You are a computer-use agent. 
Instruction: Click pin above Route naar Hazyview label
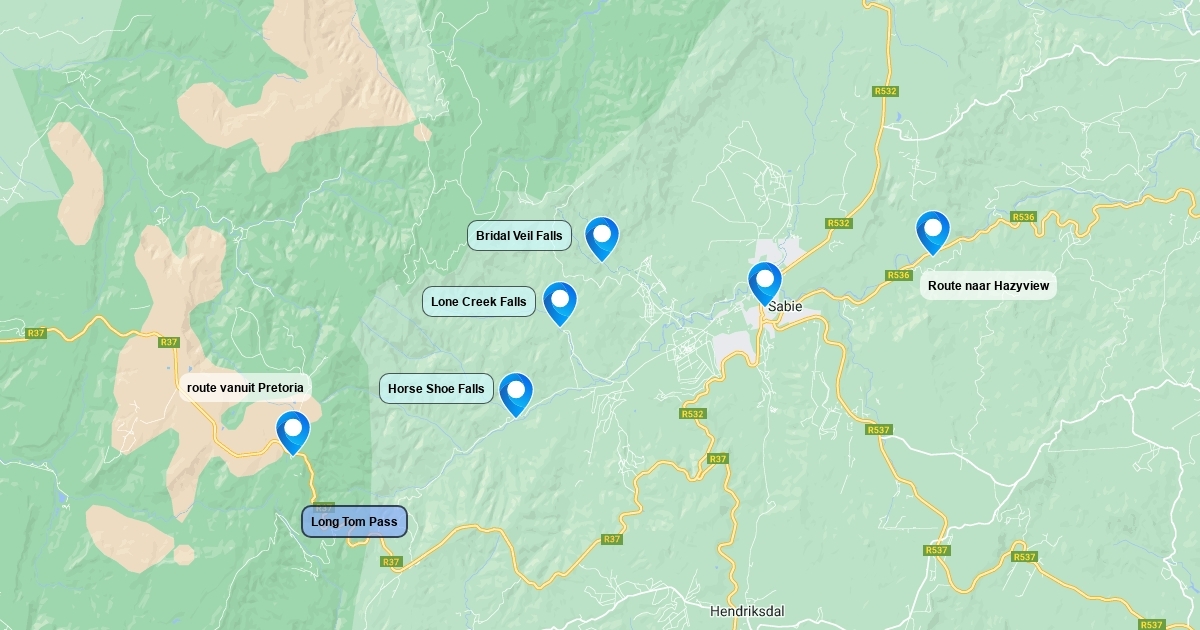(x=933, y=232)
